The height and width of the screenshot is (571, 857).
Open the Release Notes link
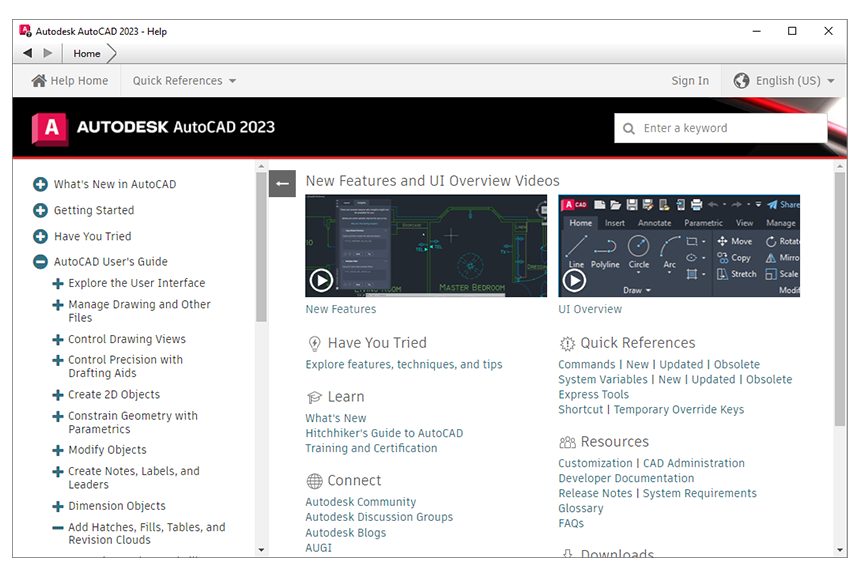595,493
